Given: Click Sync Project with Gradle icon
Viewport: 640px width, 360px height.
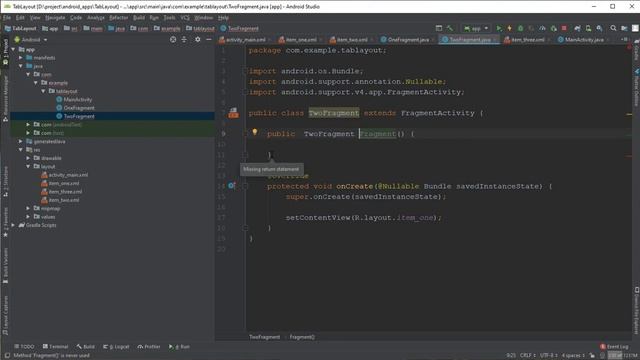Looking at the screenshot, I should tap(577, 28).
